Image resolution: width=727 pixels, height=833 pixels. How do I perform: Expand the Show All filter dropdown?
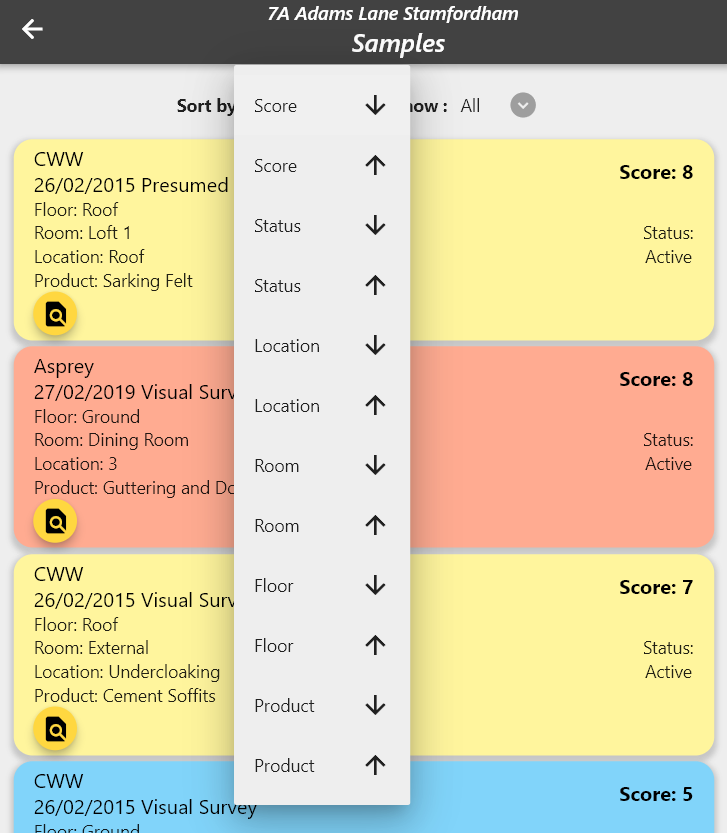point(523,105)
